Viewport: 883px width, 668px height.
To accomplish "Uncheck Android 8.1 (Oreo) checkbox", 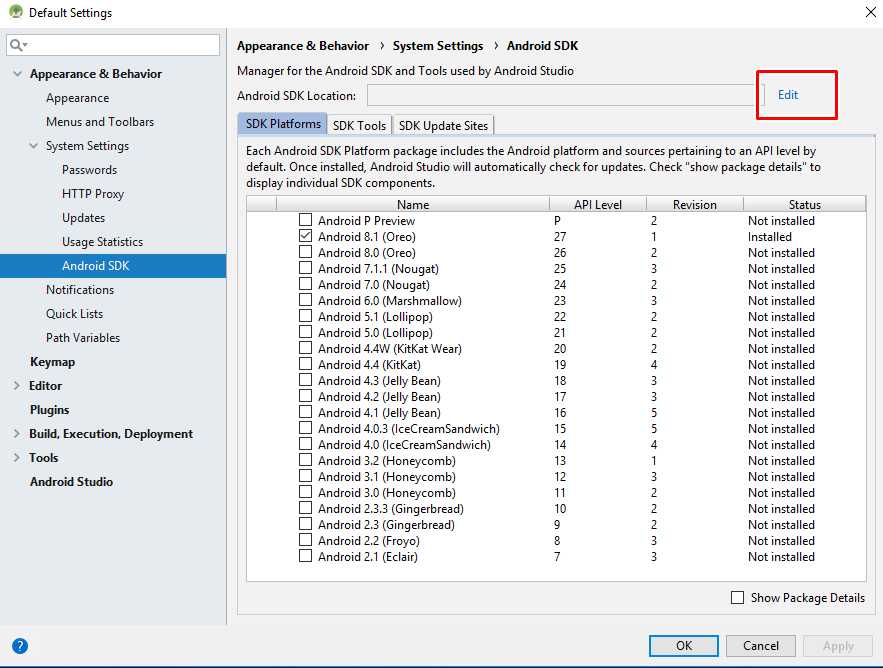I will point(306,237).
